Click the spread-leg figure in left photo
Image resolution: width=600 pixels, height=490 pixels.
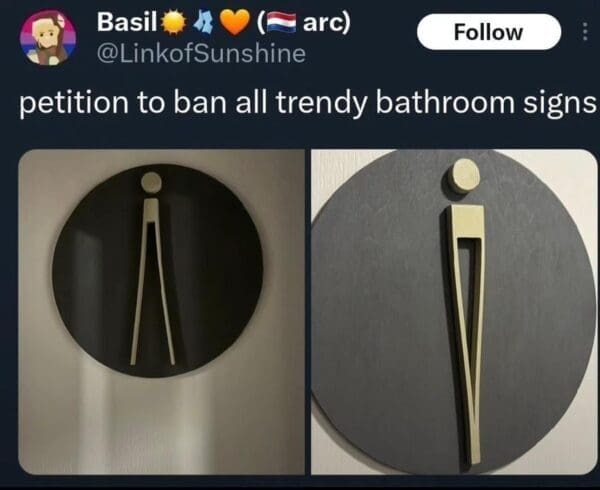152,281
